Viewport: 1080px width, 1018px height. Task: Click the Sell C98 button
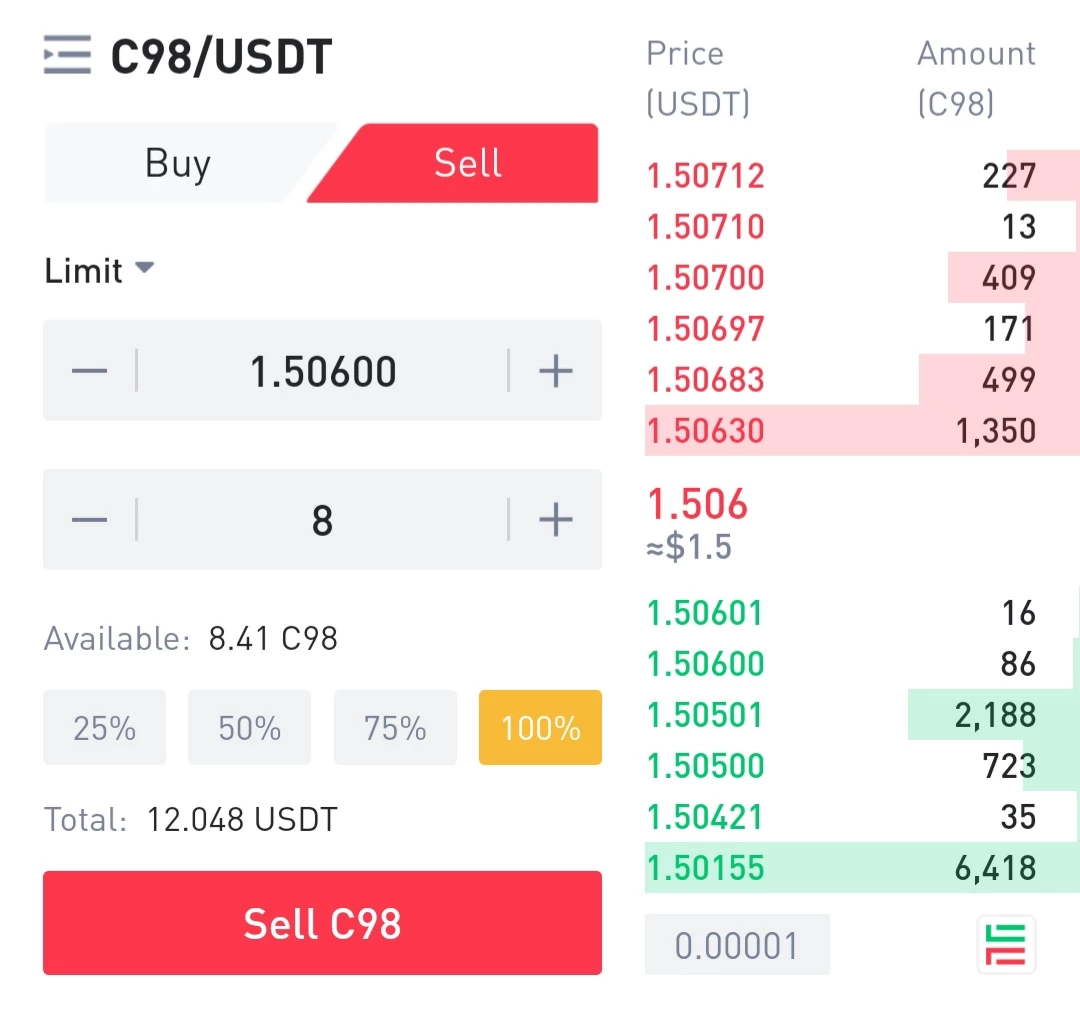click(x=322, y=923)
